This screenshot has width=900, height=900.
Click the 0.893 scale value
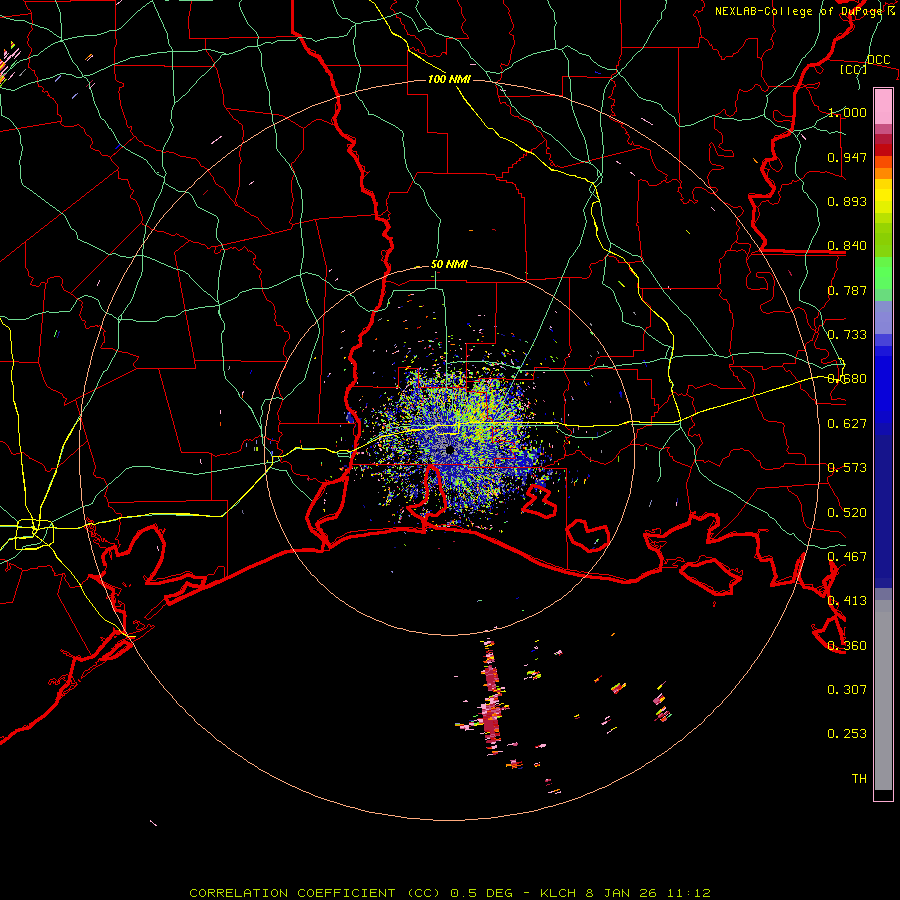(847, 201)
